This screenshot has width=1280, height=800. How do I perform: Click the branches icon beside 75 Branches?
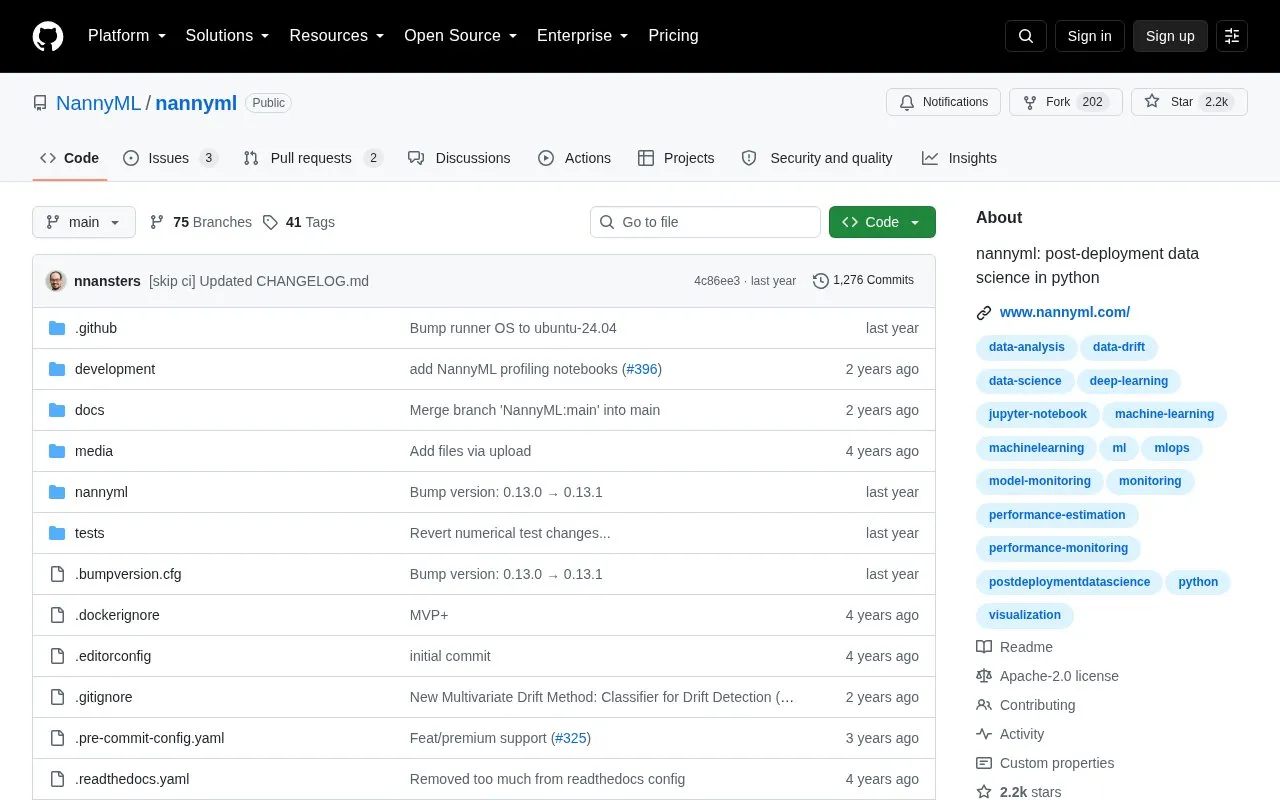157,222
